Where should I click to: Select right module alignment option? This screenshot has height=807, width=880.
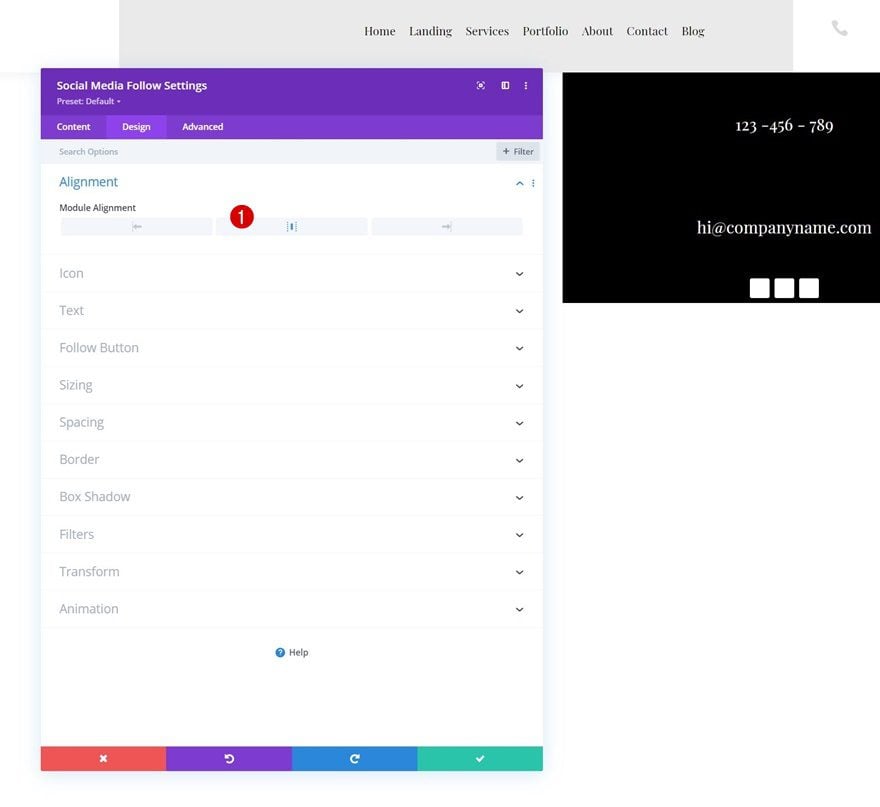tap(447, 227)
